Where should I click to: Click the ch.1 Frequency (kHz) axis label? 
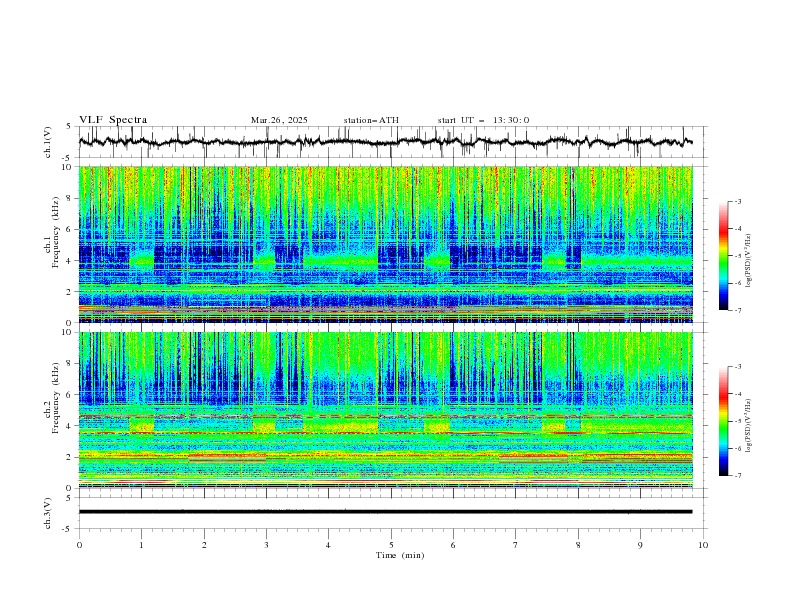click(x=52, y=233)
